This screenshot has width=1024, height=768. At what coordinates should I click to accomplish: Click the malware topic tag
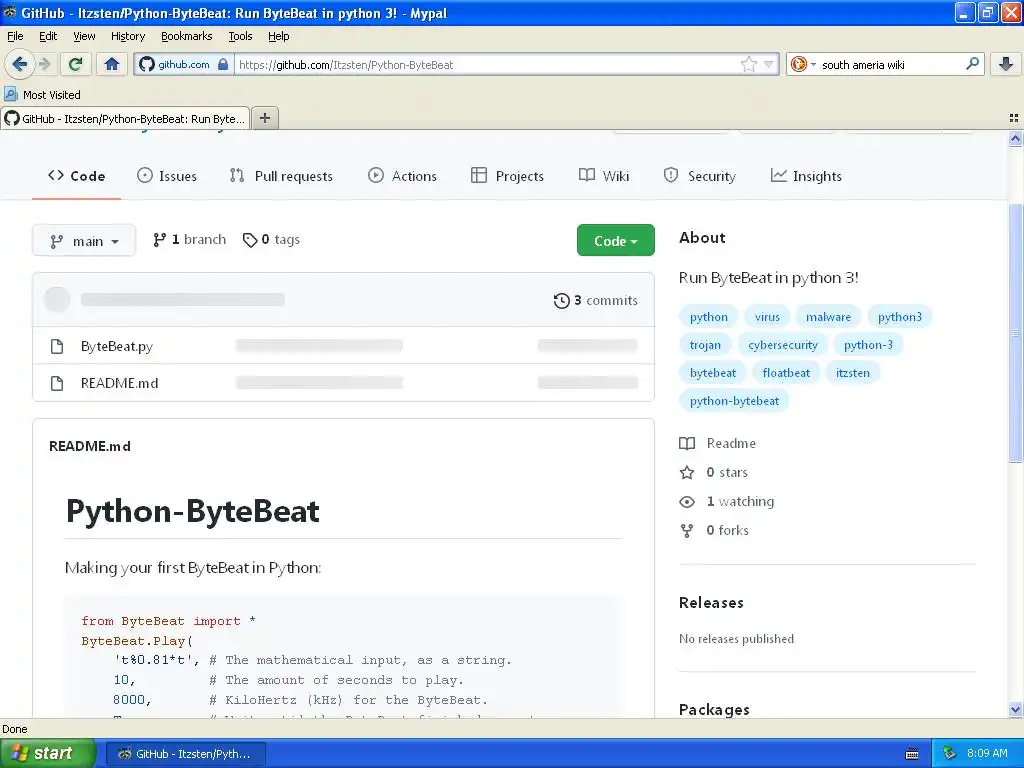click(x=828, y=317)
